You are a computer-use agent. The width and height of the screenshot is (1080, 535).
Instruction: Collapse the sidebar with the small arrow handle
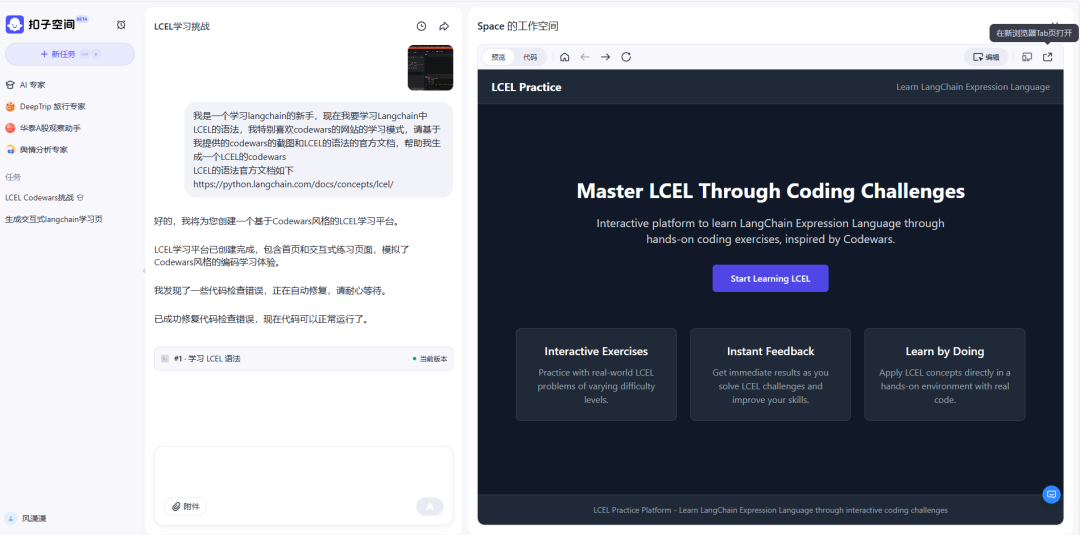click(143, 271)
